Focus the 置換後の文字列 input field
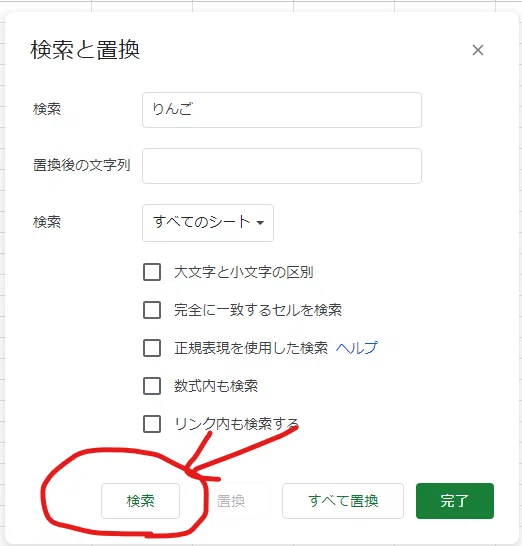 [282, 166]
